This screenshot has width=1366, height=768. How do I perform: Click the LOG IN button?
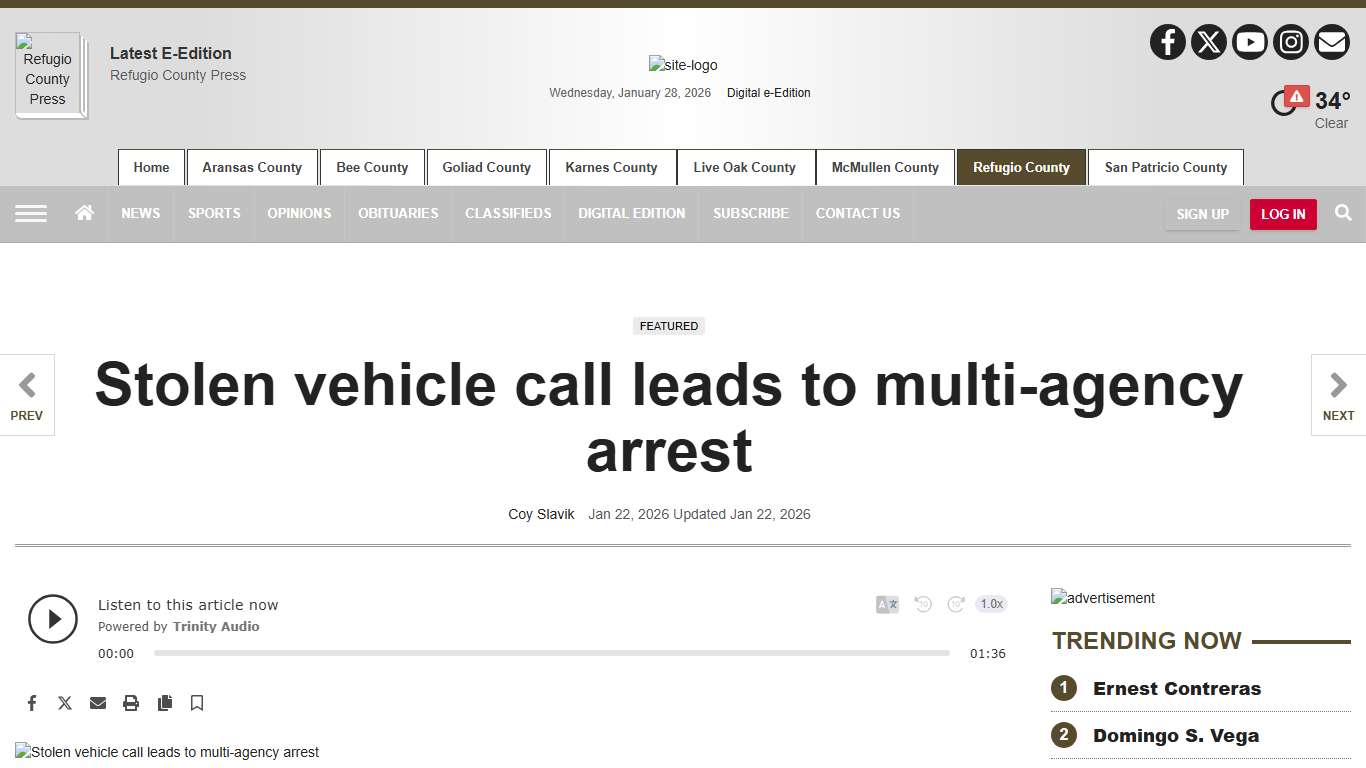(x=1283, y=214)
